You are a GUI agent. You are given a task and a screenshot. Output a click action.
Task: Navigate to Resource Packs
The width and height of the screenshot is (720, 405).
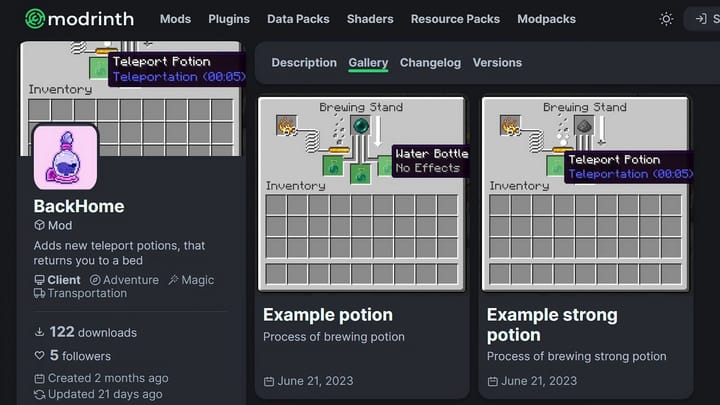point(455,19)
